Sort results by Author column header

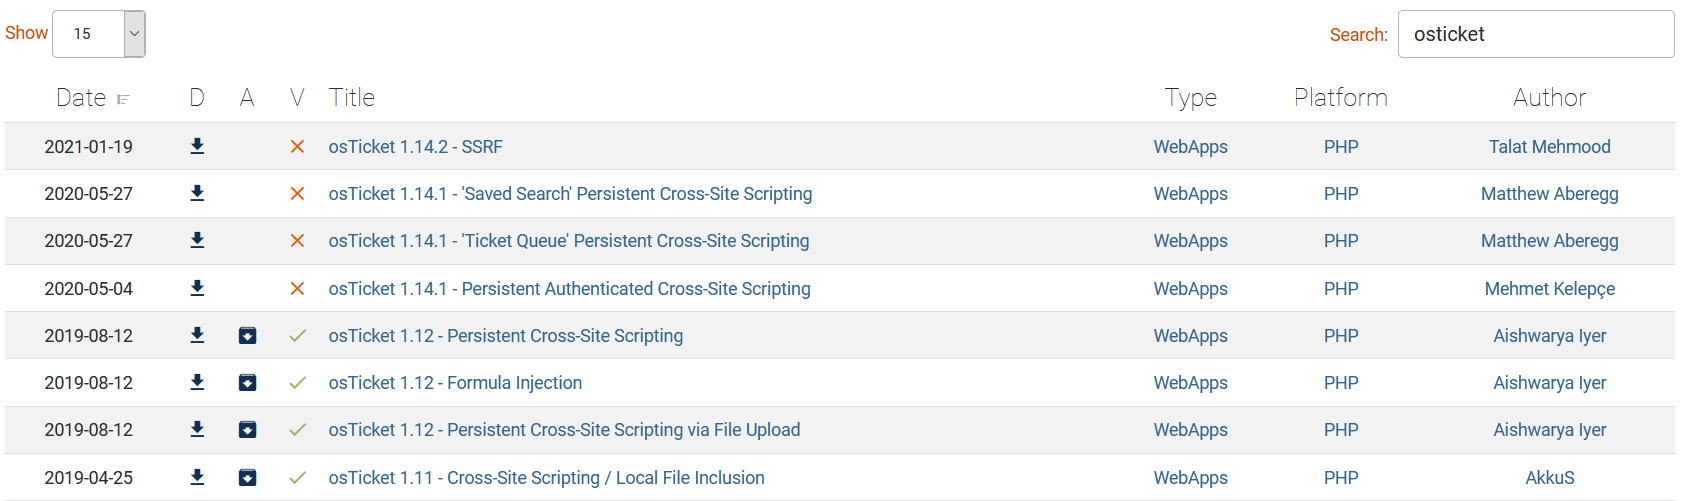coord(1549,98)
